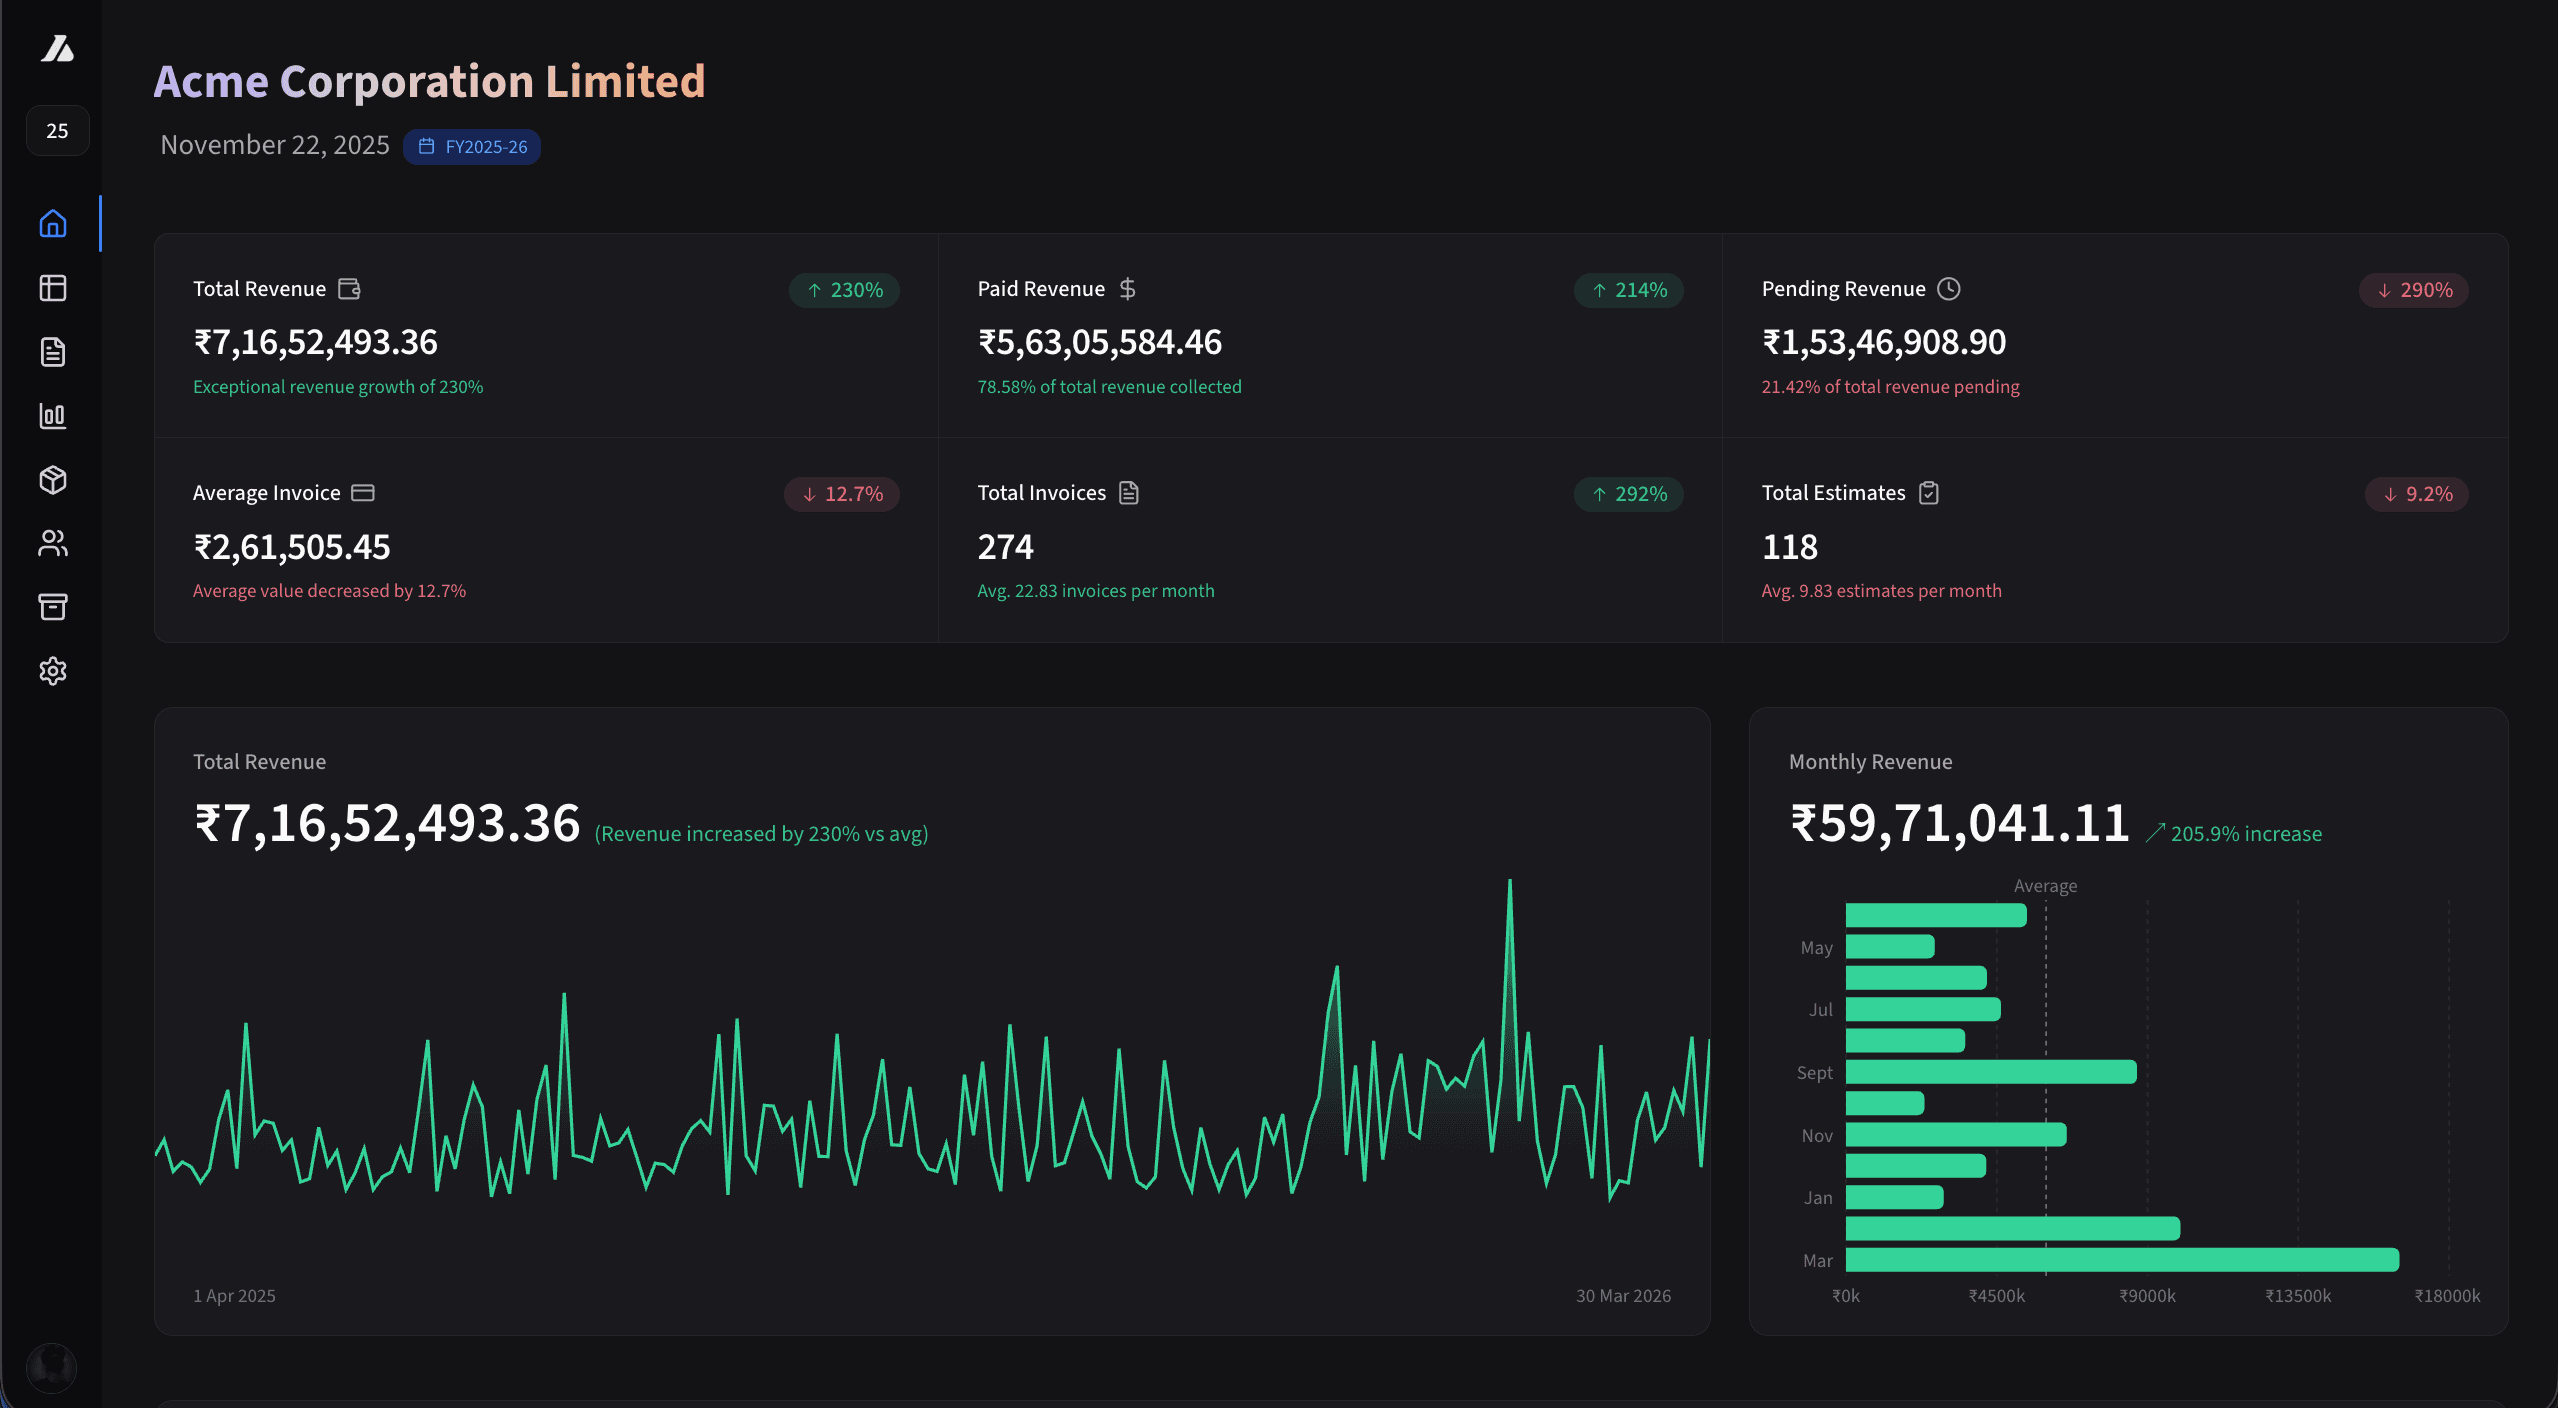
Task: Click the dollar icon beside Paid Revenue
Action: [1127, 288]
